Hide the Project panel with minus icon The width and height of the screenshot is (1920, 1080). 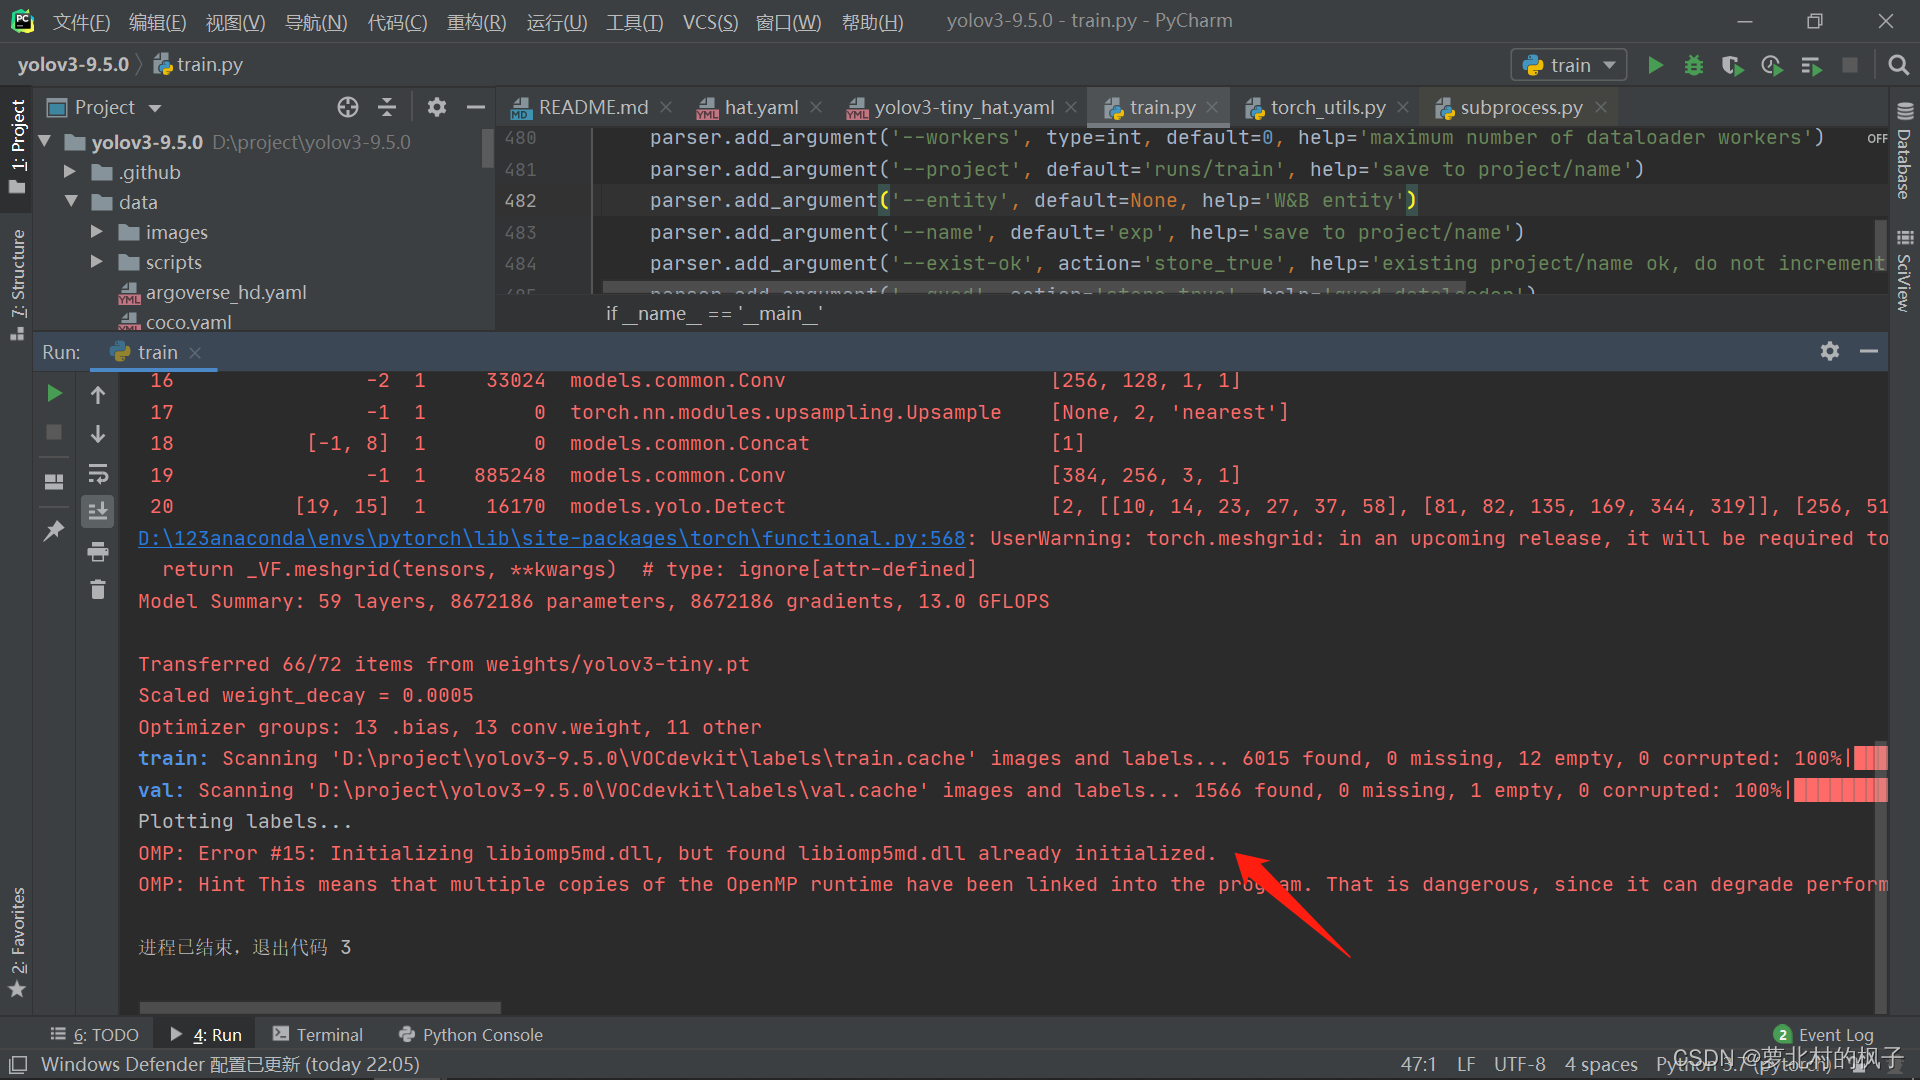(x=476, y=107)
